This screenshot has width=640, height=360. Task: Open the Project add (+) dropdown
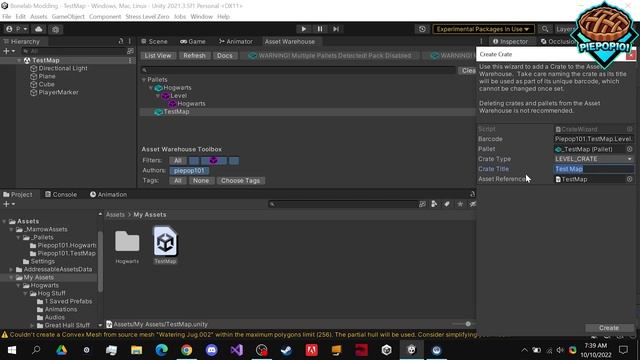click(9, 204)
